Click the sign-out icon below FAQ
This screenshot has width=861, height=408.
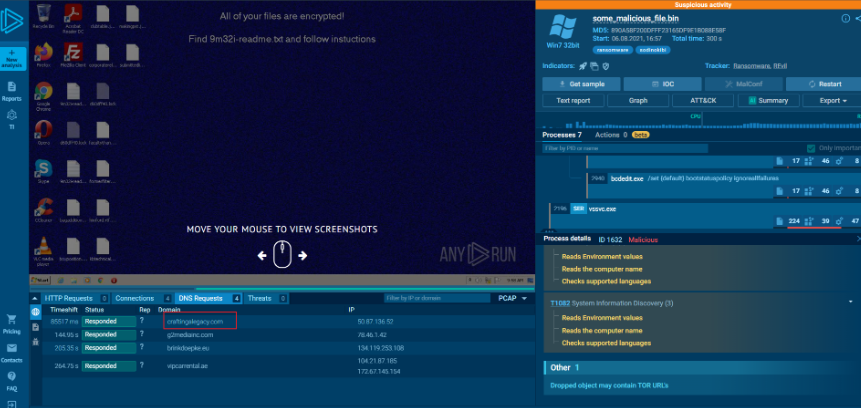(x=12, y=404)
